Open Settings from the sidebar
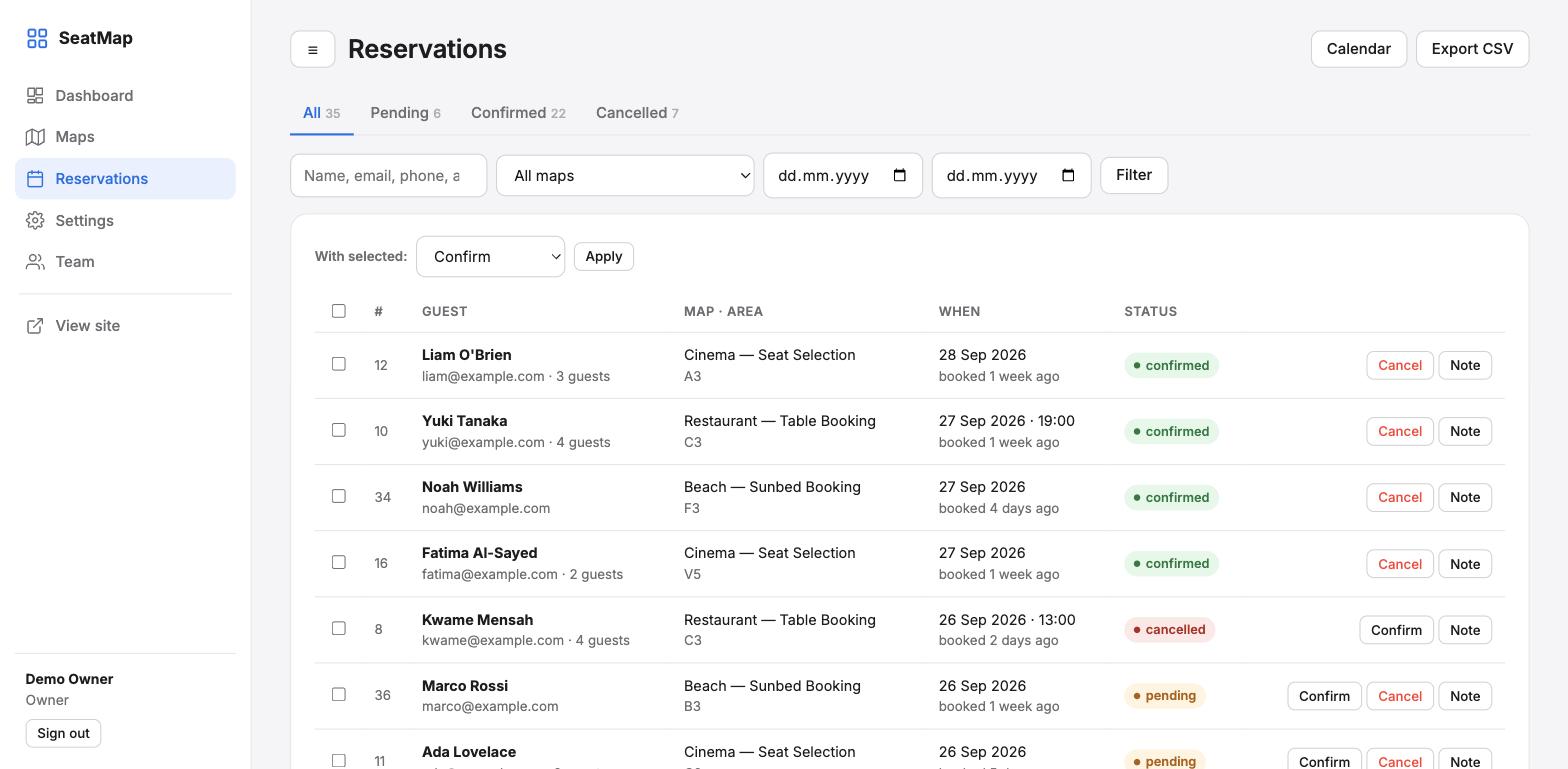 [x=125, y=220]
